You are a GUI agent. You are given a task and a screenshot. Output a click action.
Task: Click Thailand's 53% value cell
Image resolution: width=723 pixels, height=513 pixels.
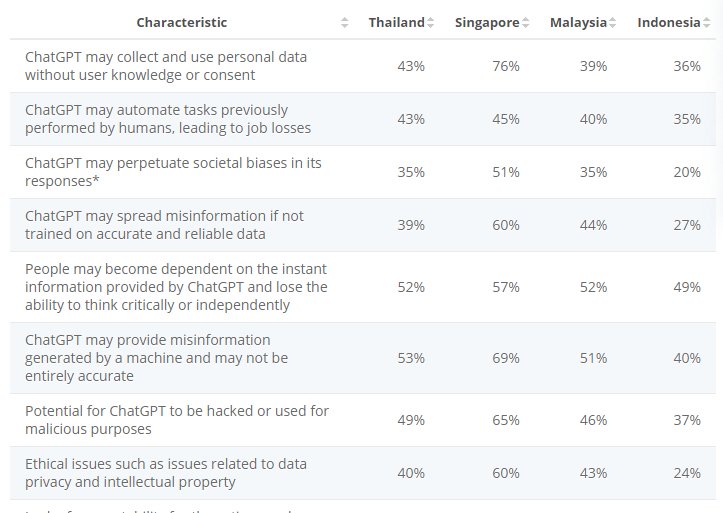410,358
